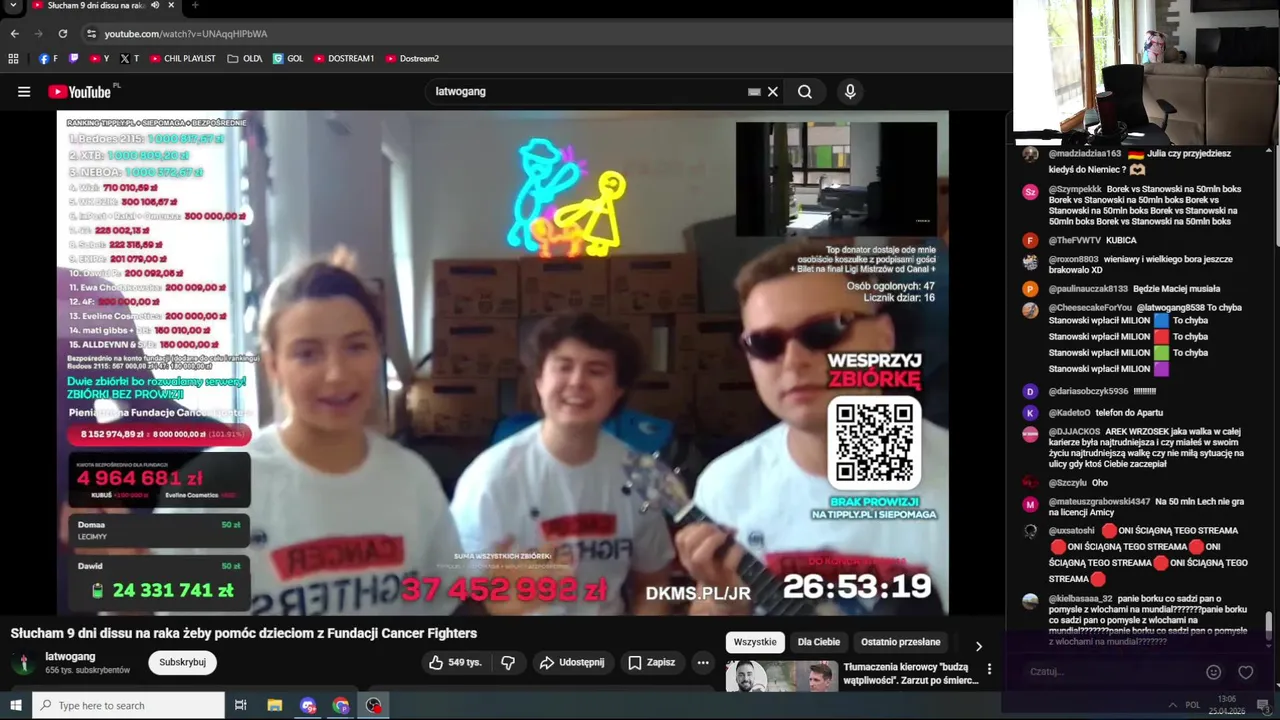Viewport: 1280px width, 720px height.
Task: Open the latwogang channel avatar
Action: pyautogui.click(x=22, y=663)
